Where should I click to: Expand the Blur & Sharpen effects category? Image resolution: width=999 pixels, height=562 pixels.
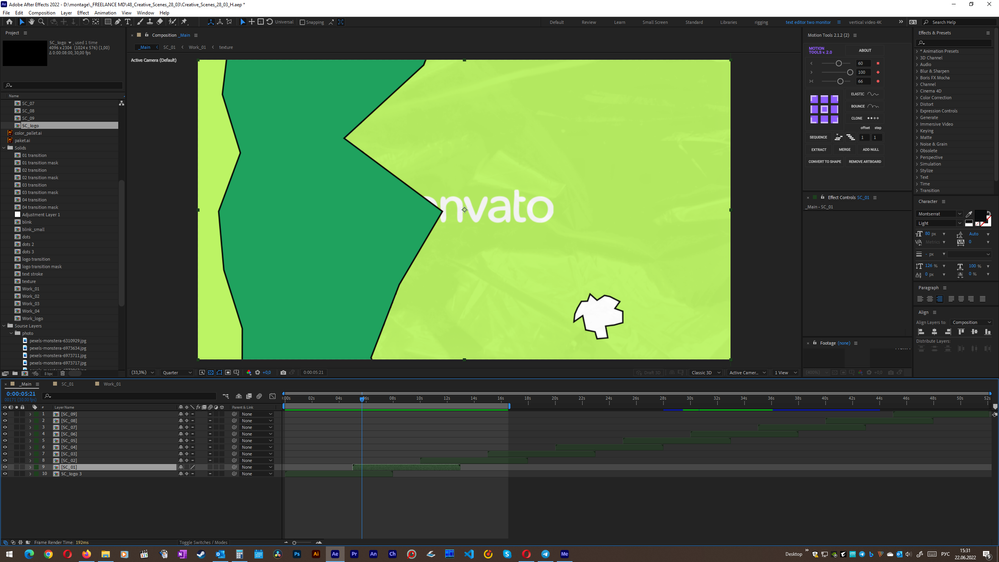pyautogui.click(x=917, y=71)
